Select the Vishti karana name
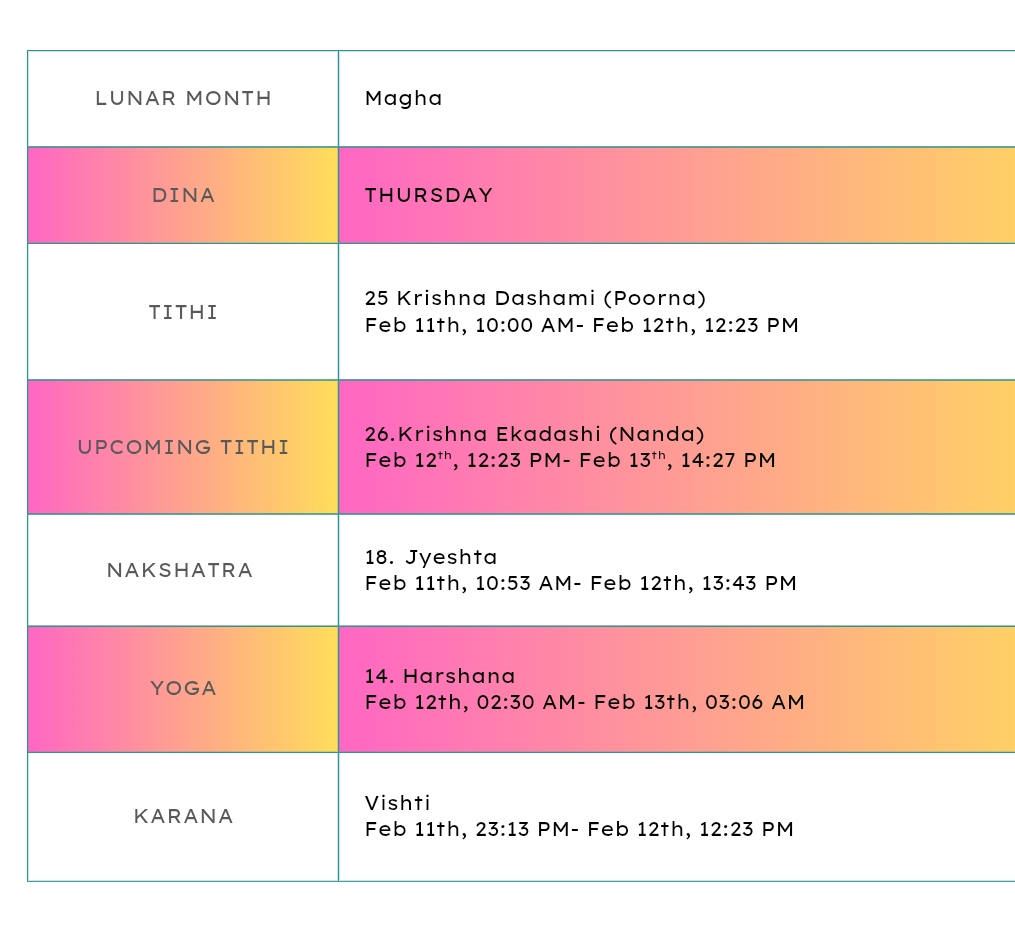1015x947 pixels. tap(397, 803)
